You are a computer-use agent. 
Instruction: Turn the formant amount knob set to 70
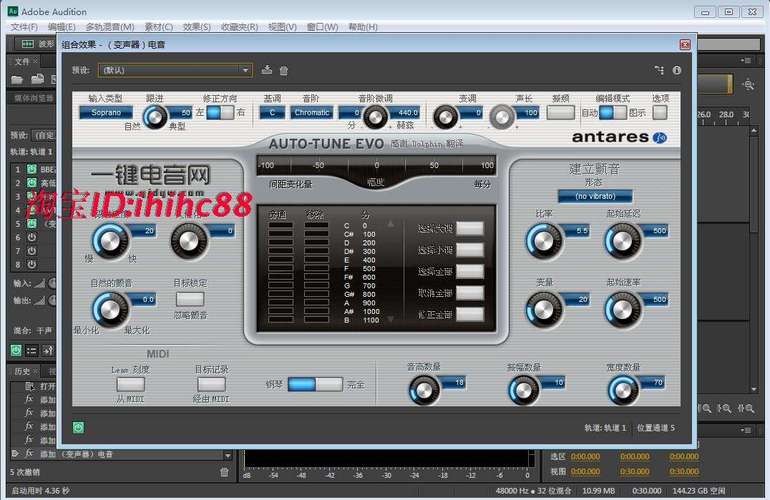point(623,390)
